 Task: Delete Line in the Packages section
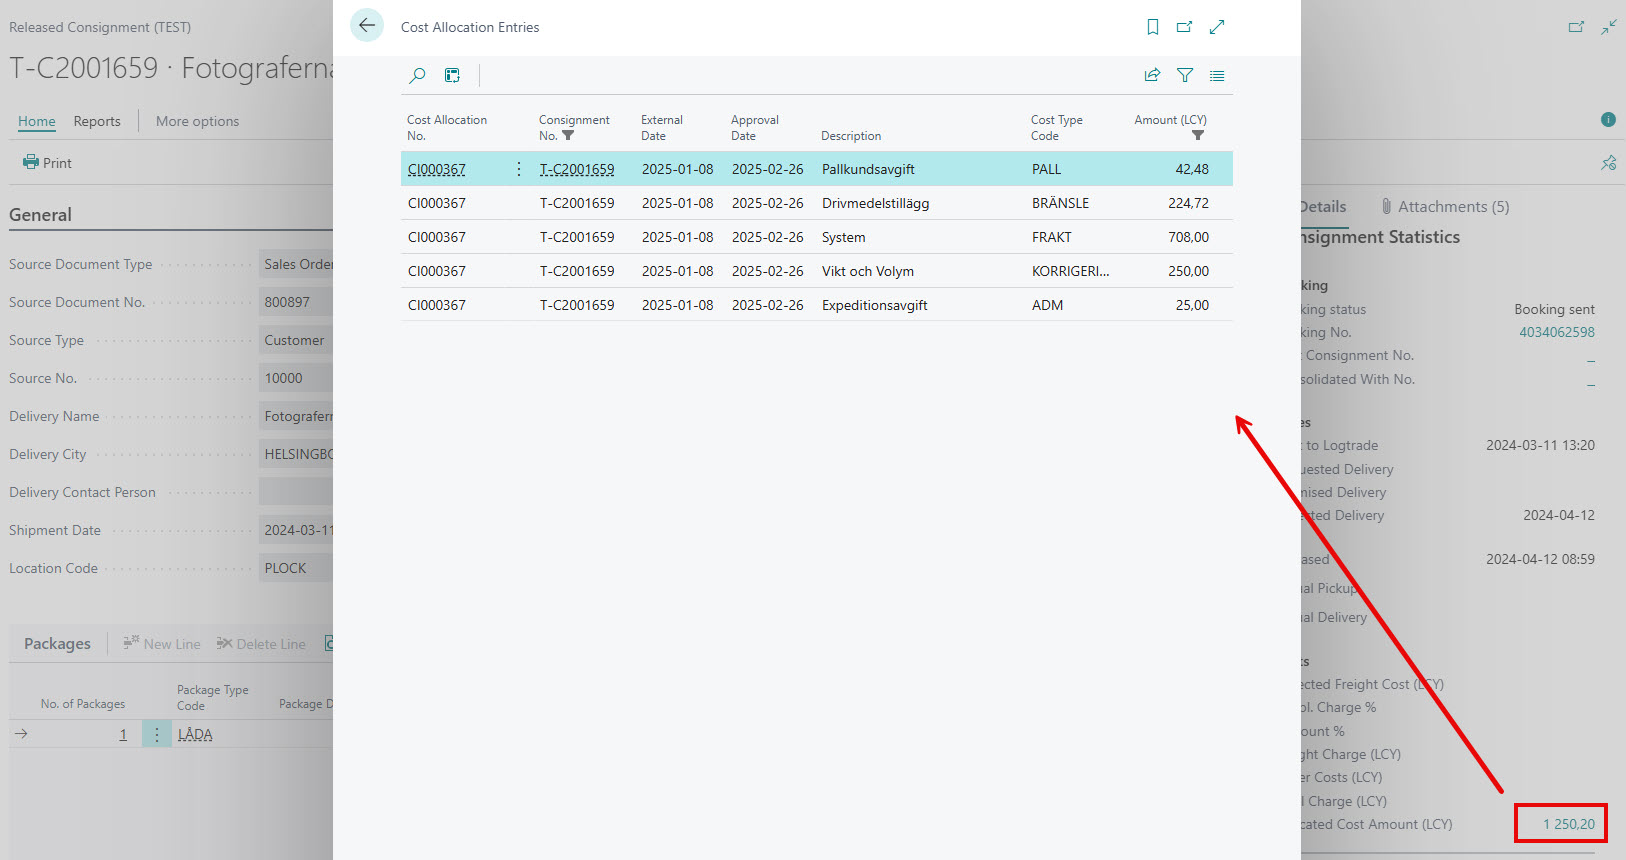click(x=261, y=644)
